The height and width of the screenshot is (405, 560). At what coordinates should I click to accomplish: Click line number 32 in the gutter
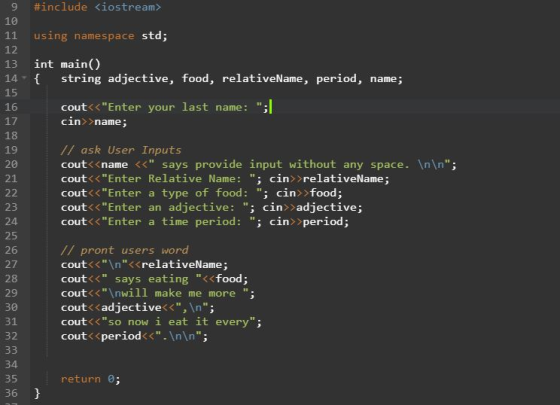(x=11, y=336)
